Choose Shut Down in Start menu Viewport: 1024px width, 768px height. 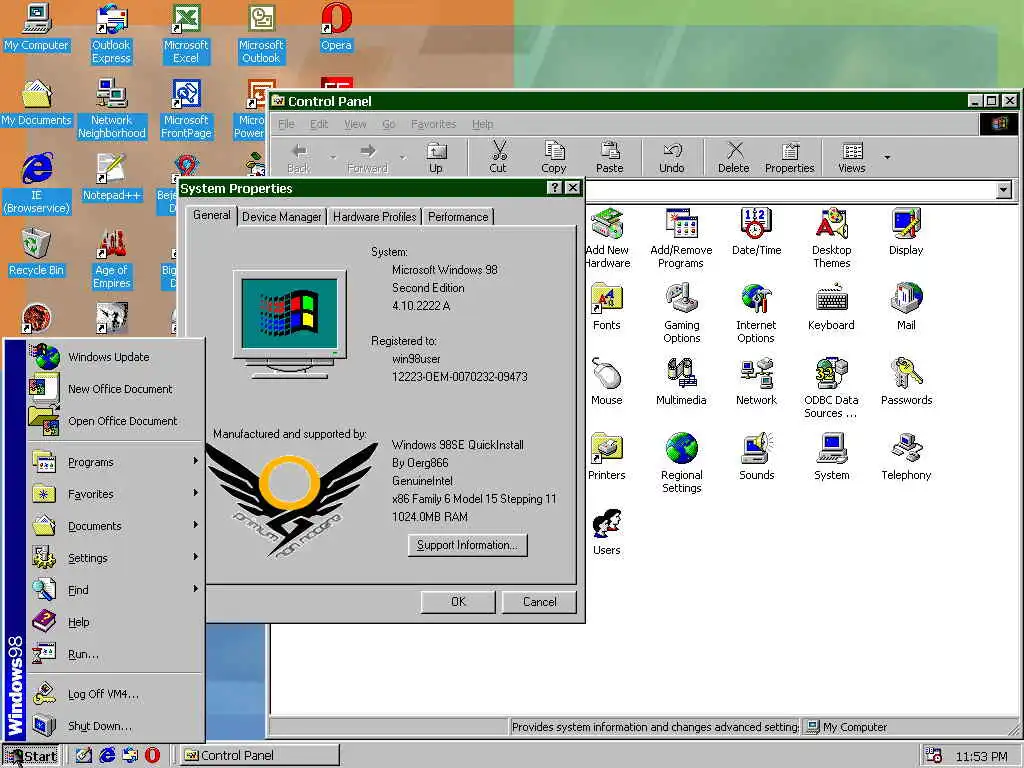coord(115,726)
